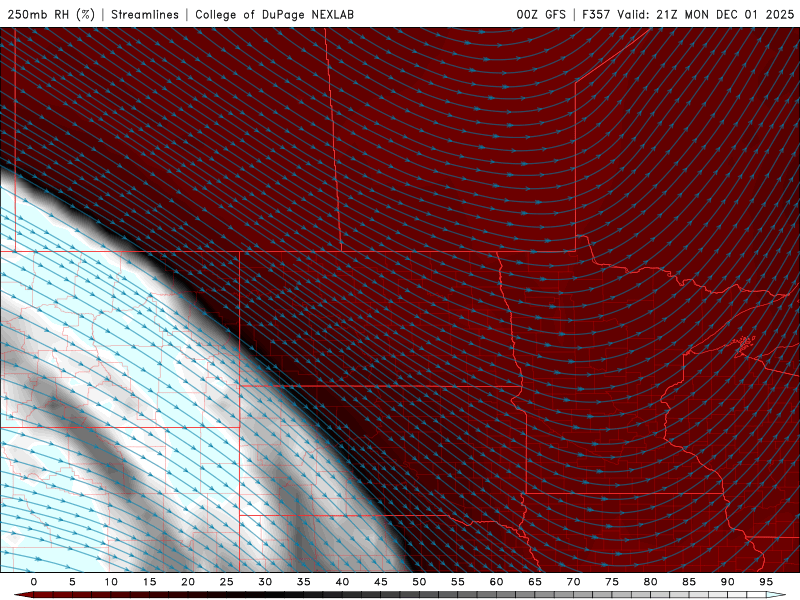Click the colorbar label '5'
The width and height of the screenshot is (800, 600).
point(72,582)
